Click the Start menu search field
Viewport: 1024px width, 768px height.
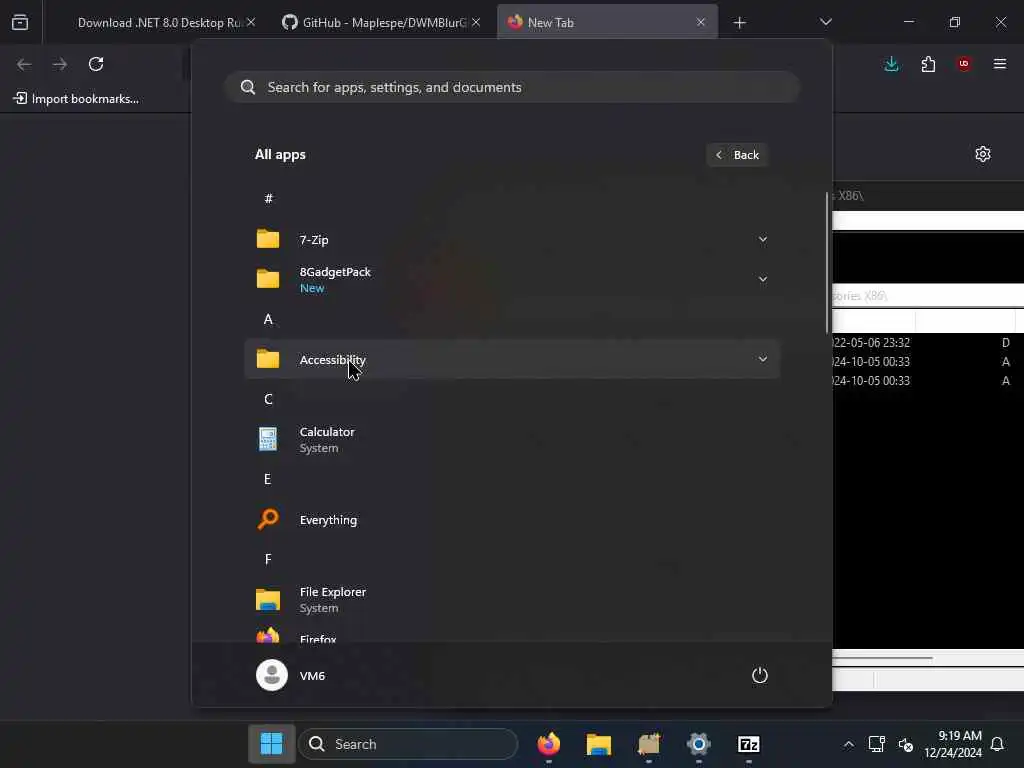(x=512, y=88)
